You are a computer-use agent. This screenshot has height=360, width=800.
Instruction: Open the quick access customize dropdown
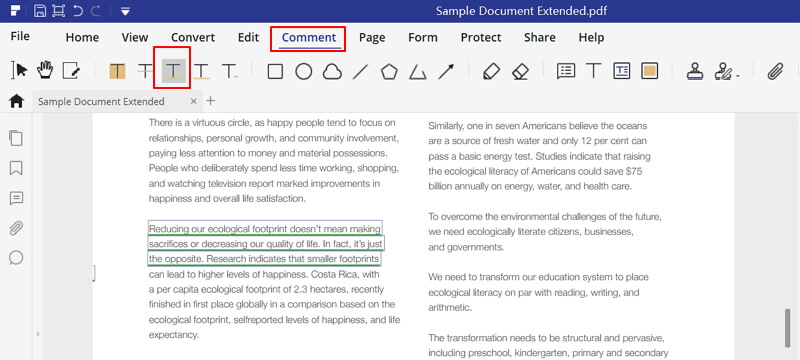(x=125, y=11)
